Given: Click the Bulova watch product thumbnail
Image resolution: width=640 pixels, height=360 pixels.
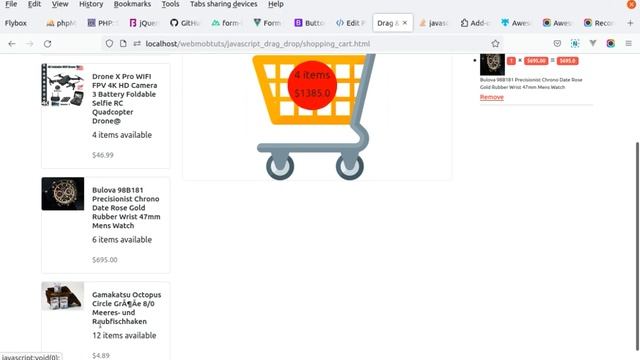Looking at the screenshot, I should point(63,194).
